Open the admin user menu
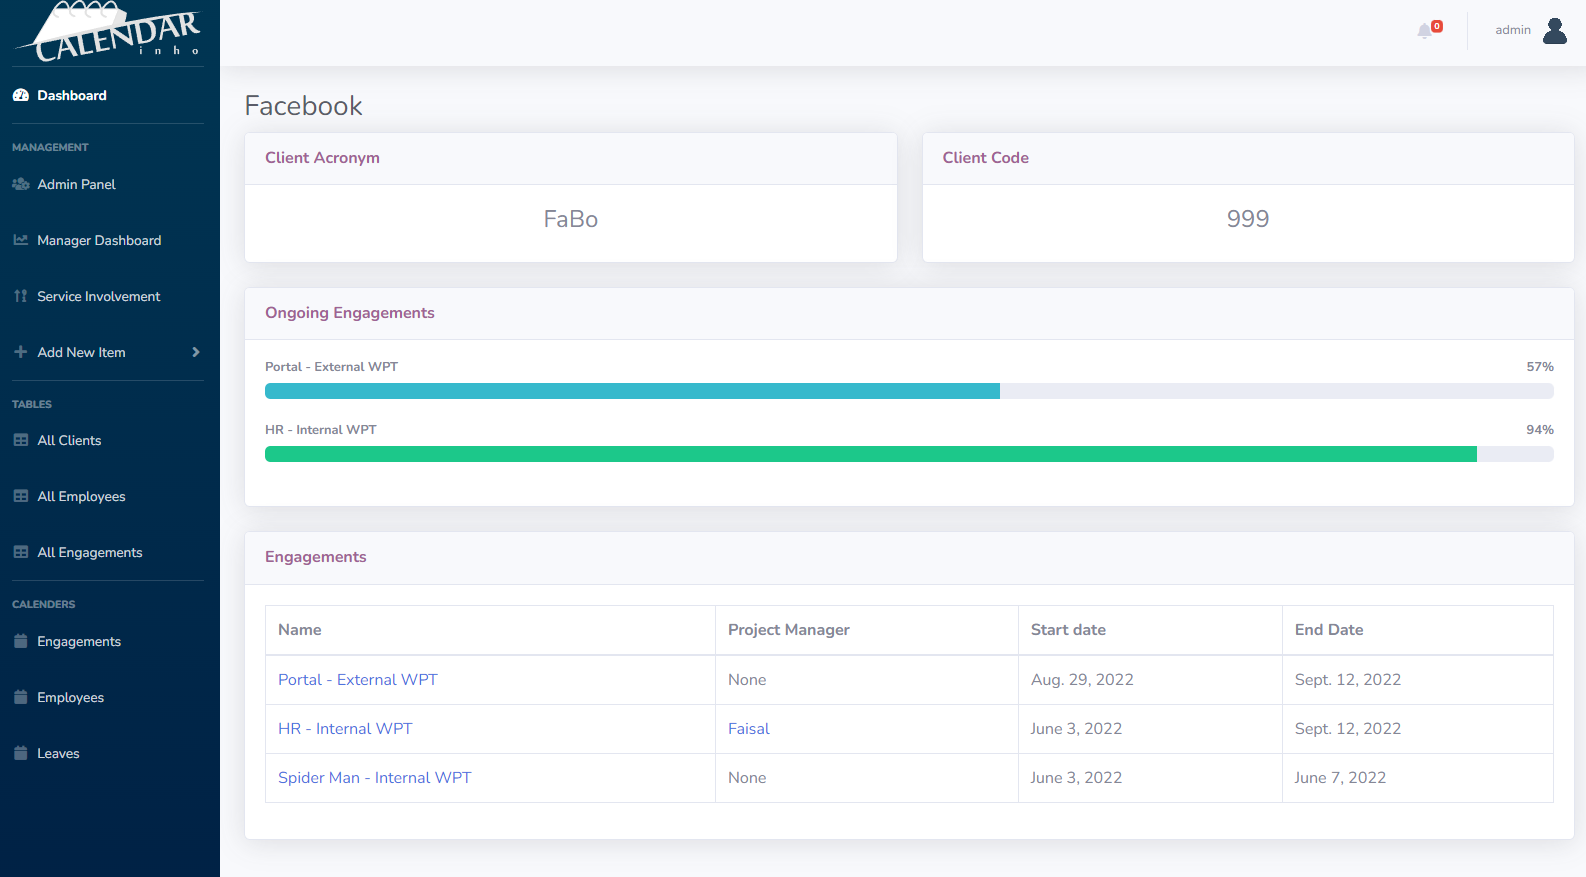Viewport: 1586px width, 877px height. coord(1531,31)
